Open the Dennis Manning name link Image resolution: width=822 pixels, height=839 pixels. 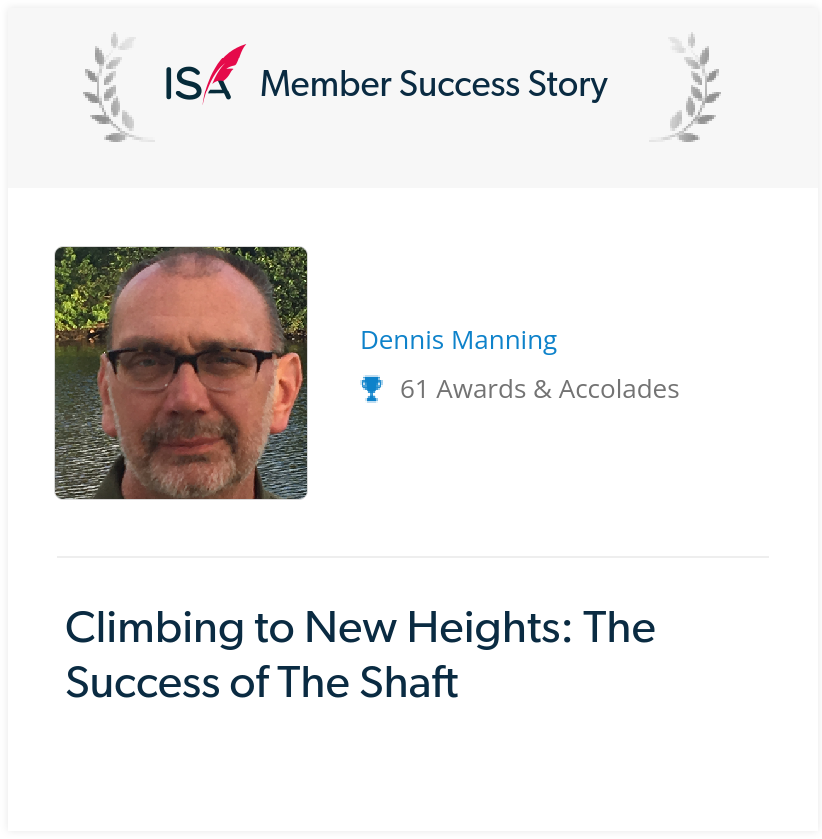click(459, 340)
